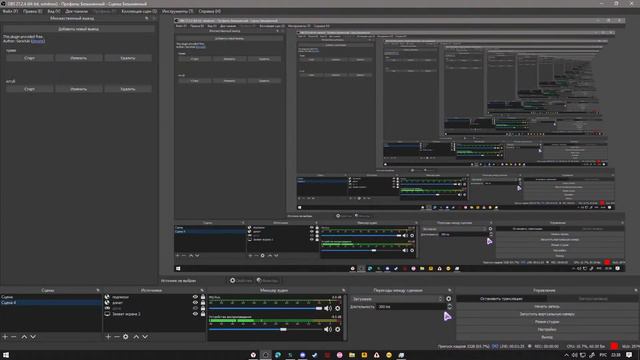Move scene down in Сцены panel
The height and width of the screenshot is (360, 640).
point(33,337)
